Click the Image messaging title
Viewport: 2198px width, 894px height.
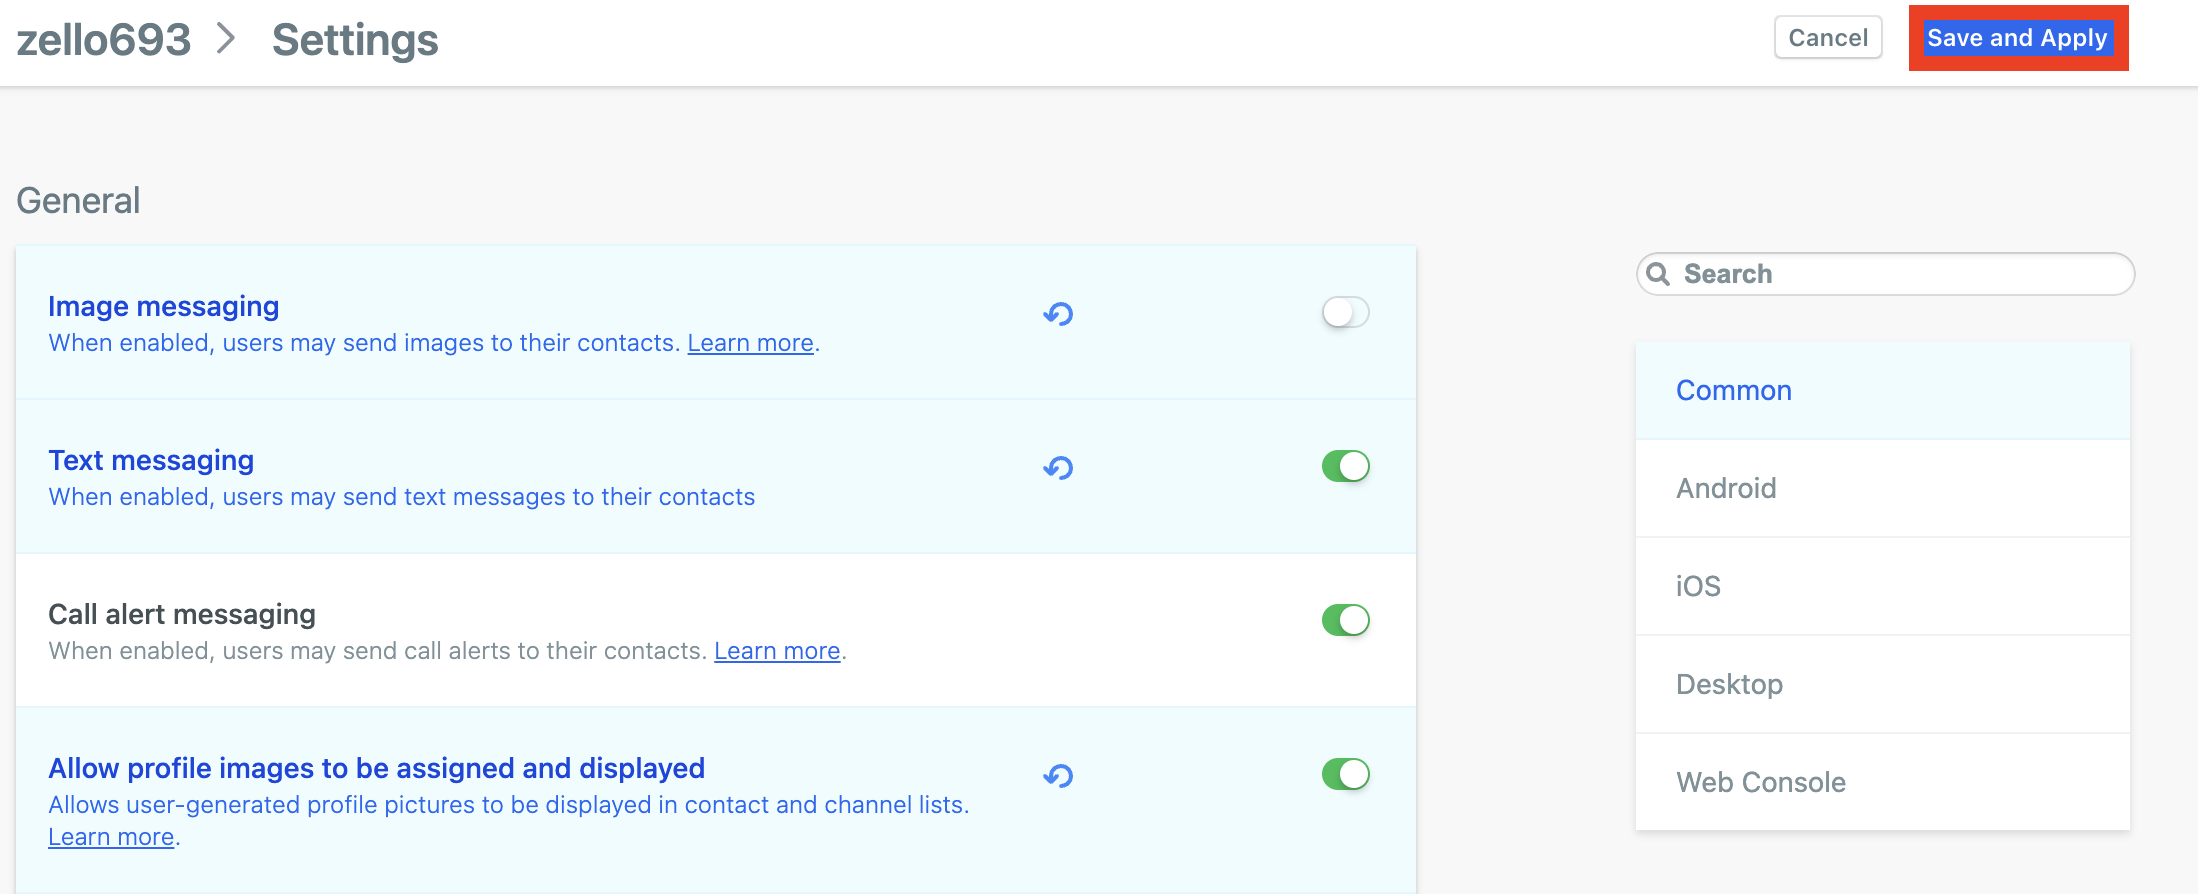coord(164,307)
